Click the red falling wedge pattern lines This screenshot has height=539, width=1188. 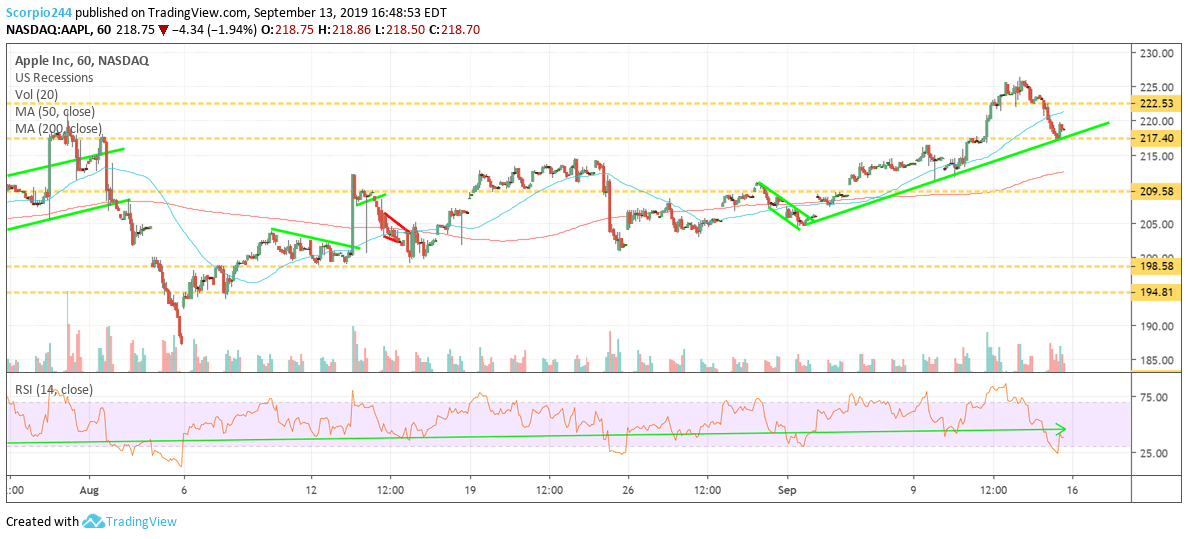(x=395, y=229)
